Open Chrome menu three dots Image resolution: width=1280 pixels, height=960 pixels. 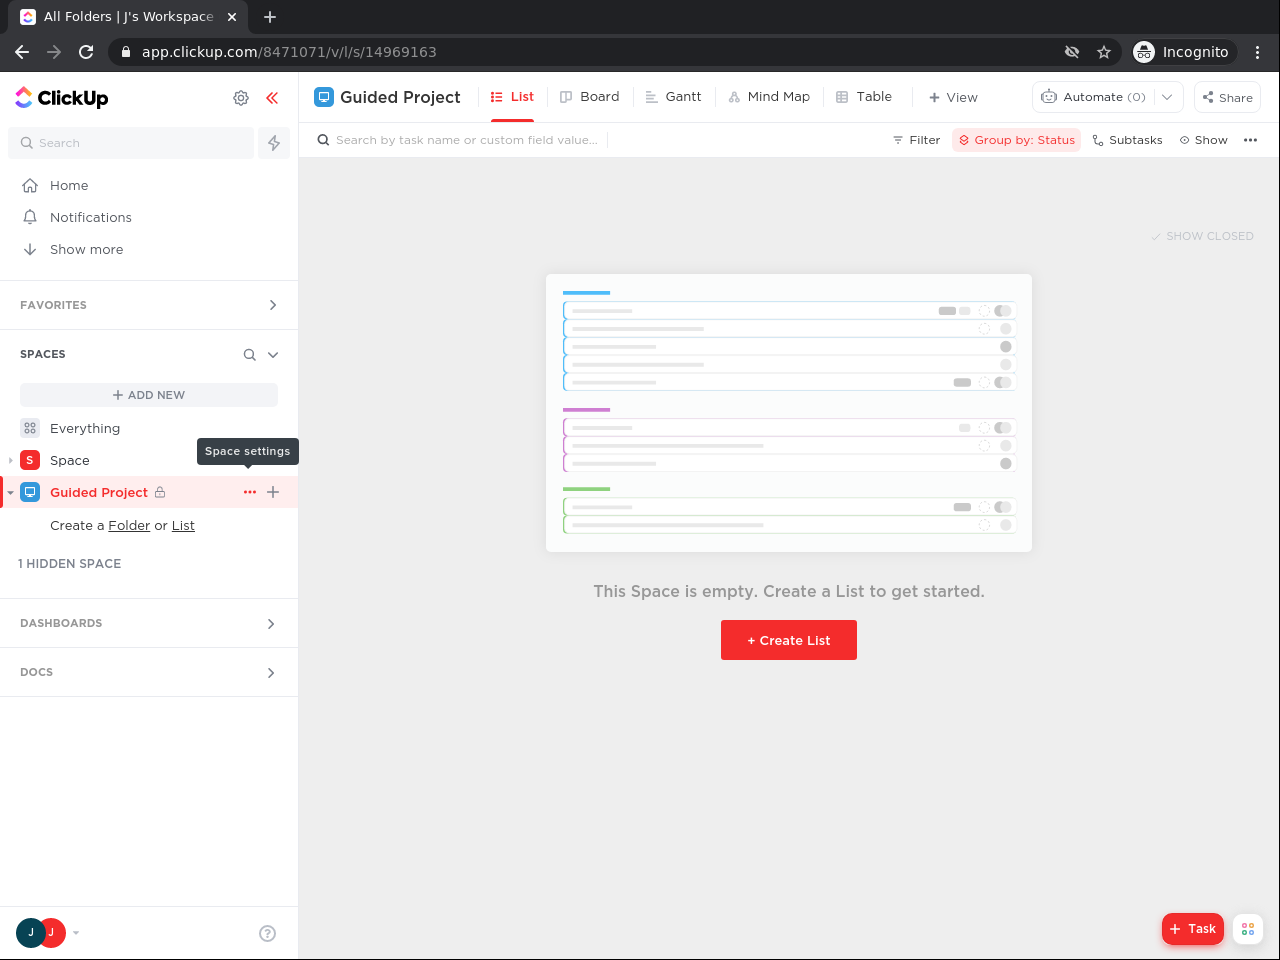[x=1258, y=52]
